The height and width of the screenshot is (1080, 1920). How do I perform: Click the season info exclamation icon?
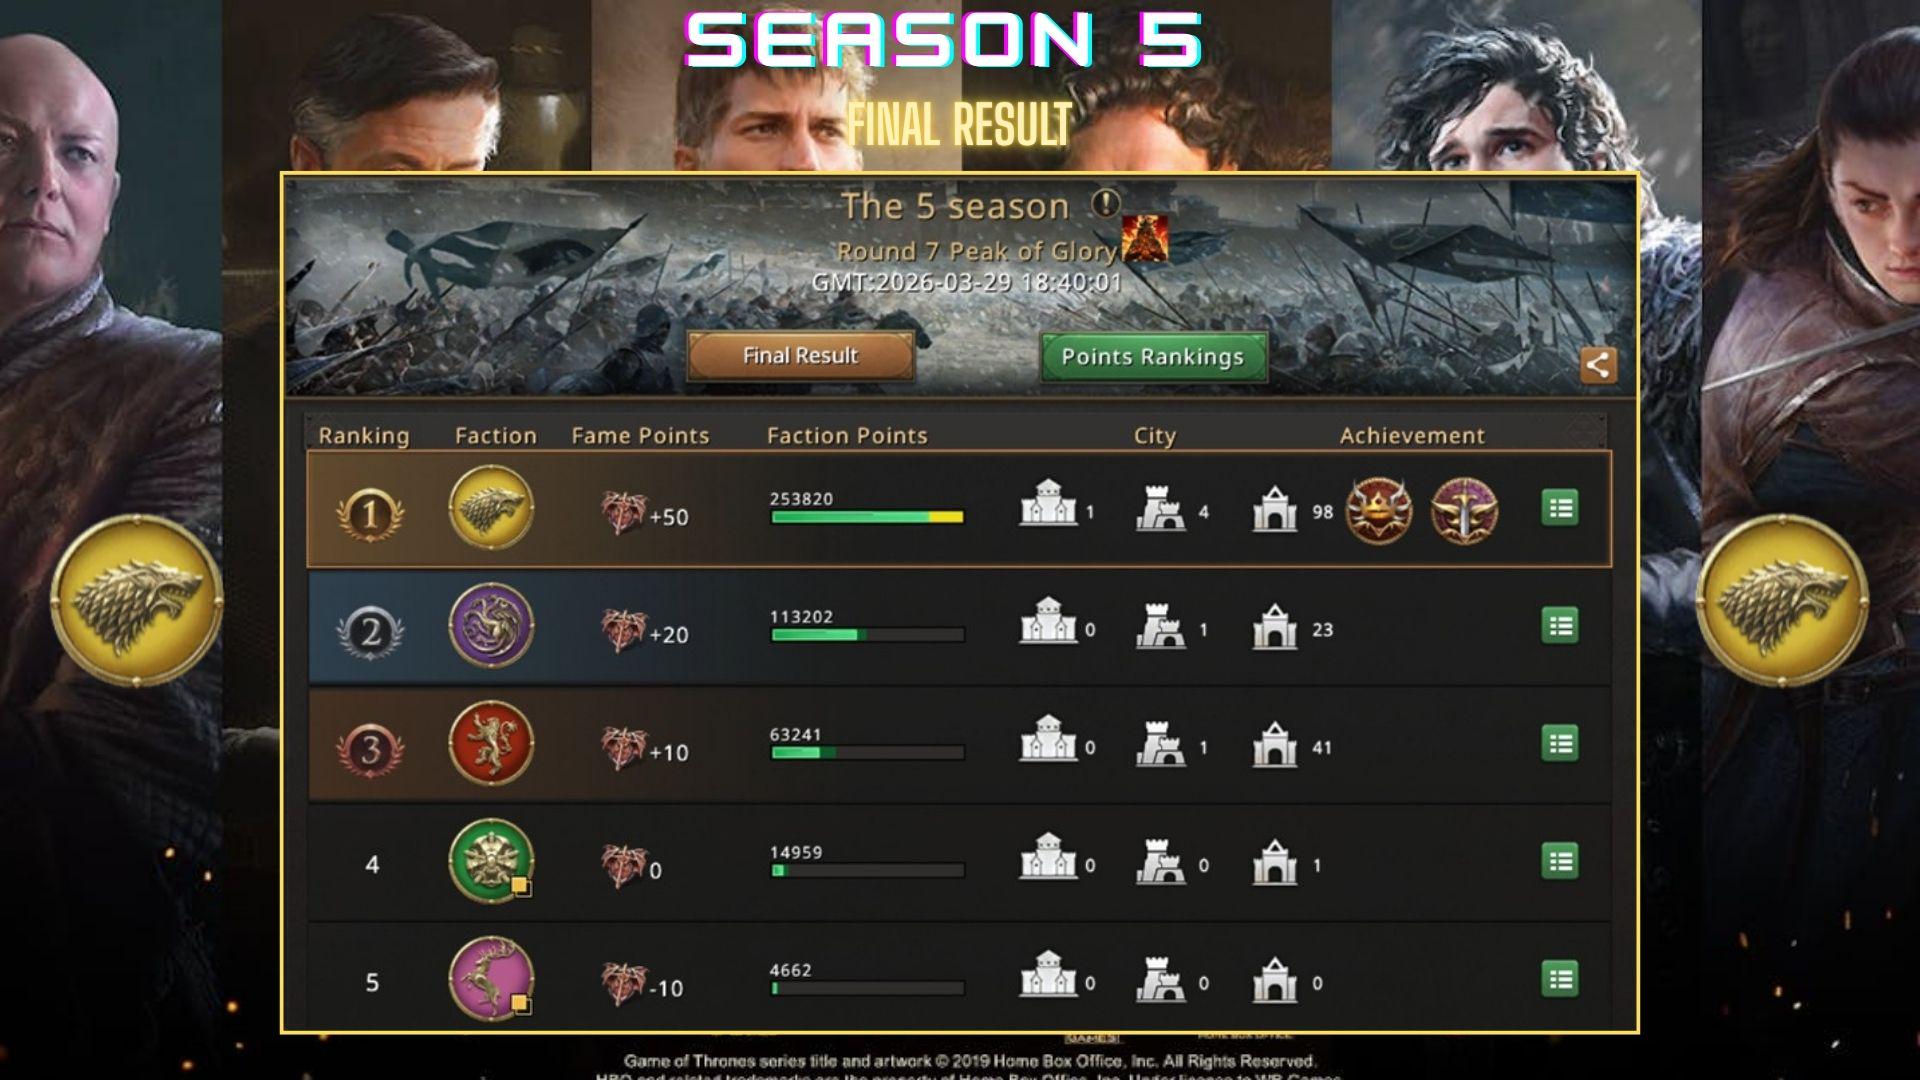click(x=1105, y=204)
